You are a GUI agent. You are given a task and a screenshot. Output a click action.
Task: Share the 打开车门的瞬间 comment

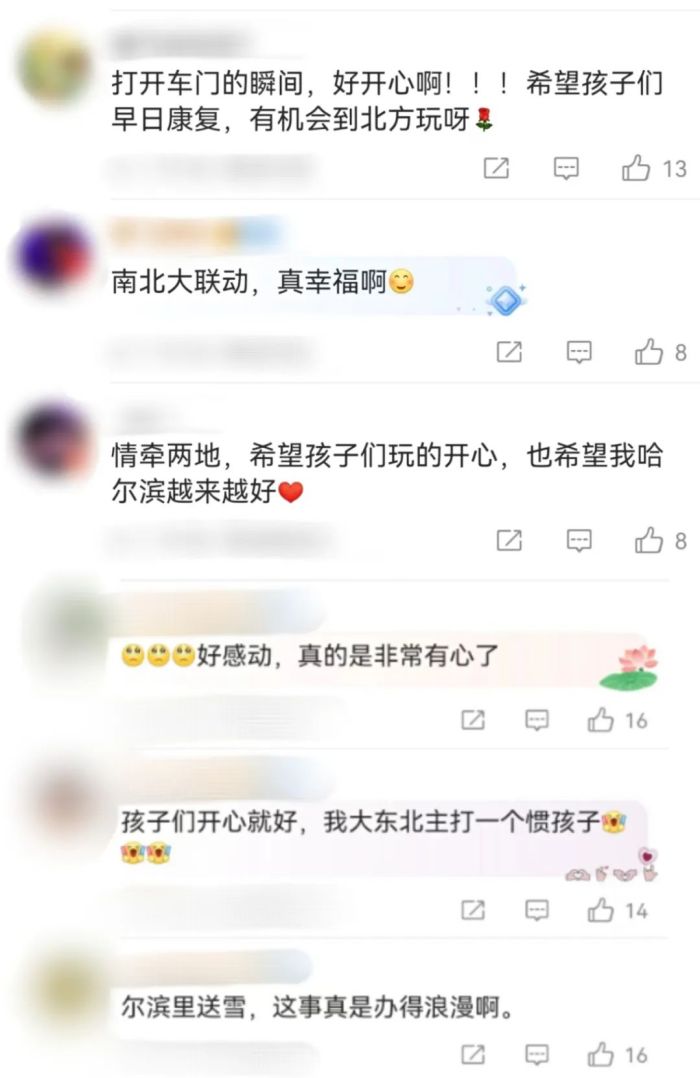pyautogui.click(x=496, y=168)
